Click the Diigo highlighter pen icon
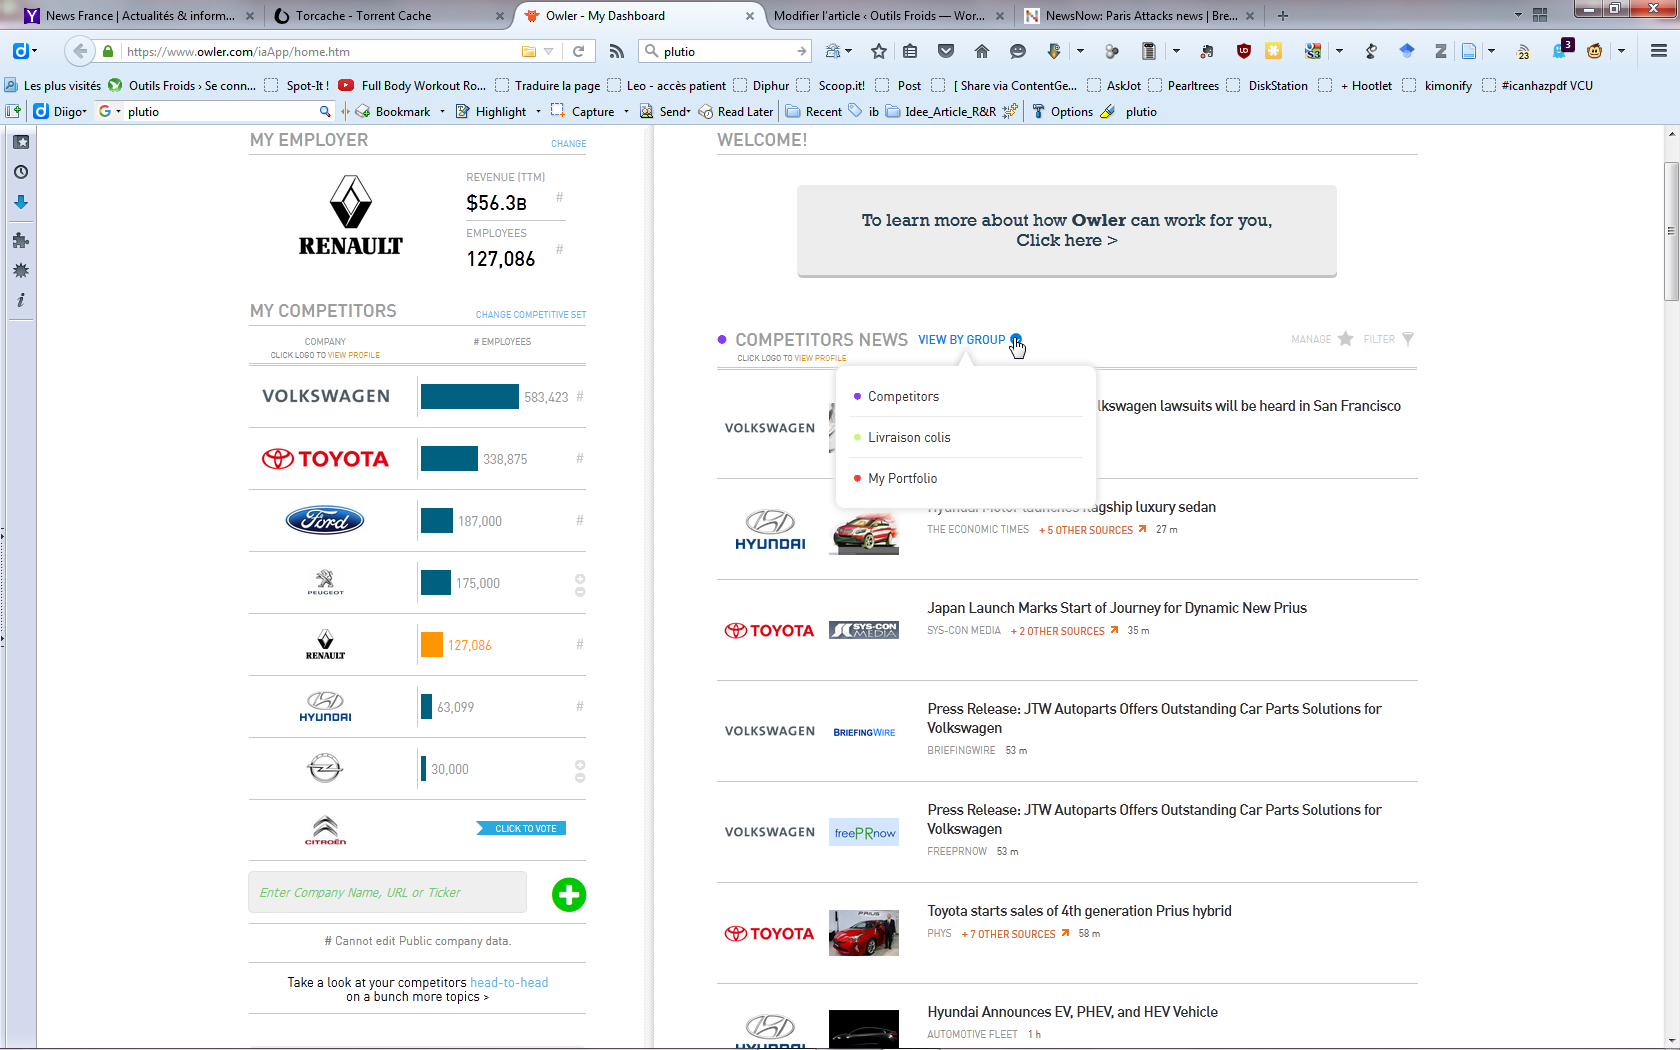Viewport: 1680px width, 1050px height. tap(1107, 111)
